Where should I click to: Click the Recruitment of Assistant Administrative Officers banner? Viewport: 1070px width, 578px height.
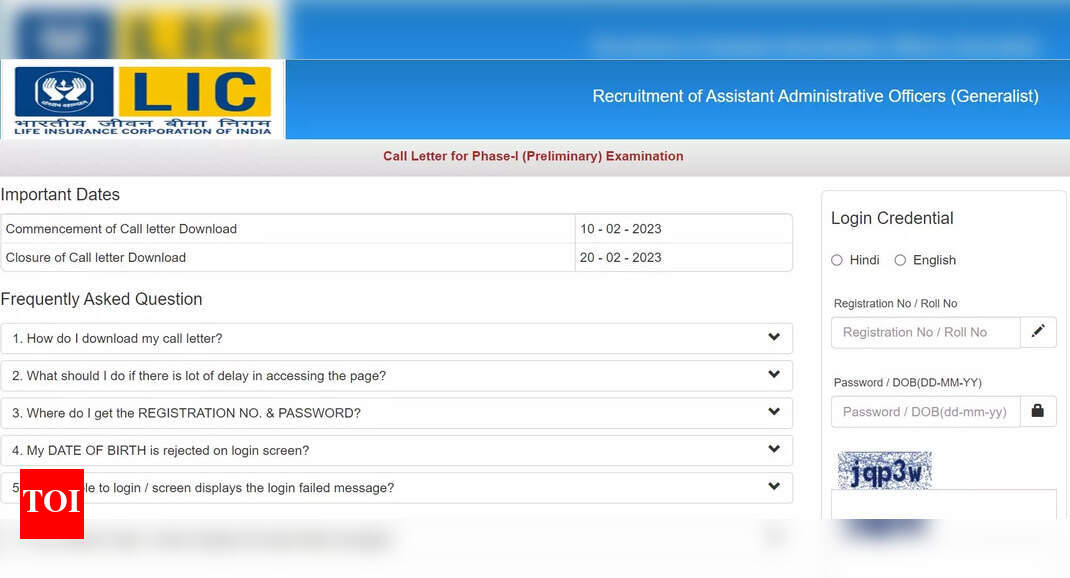816,96
